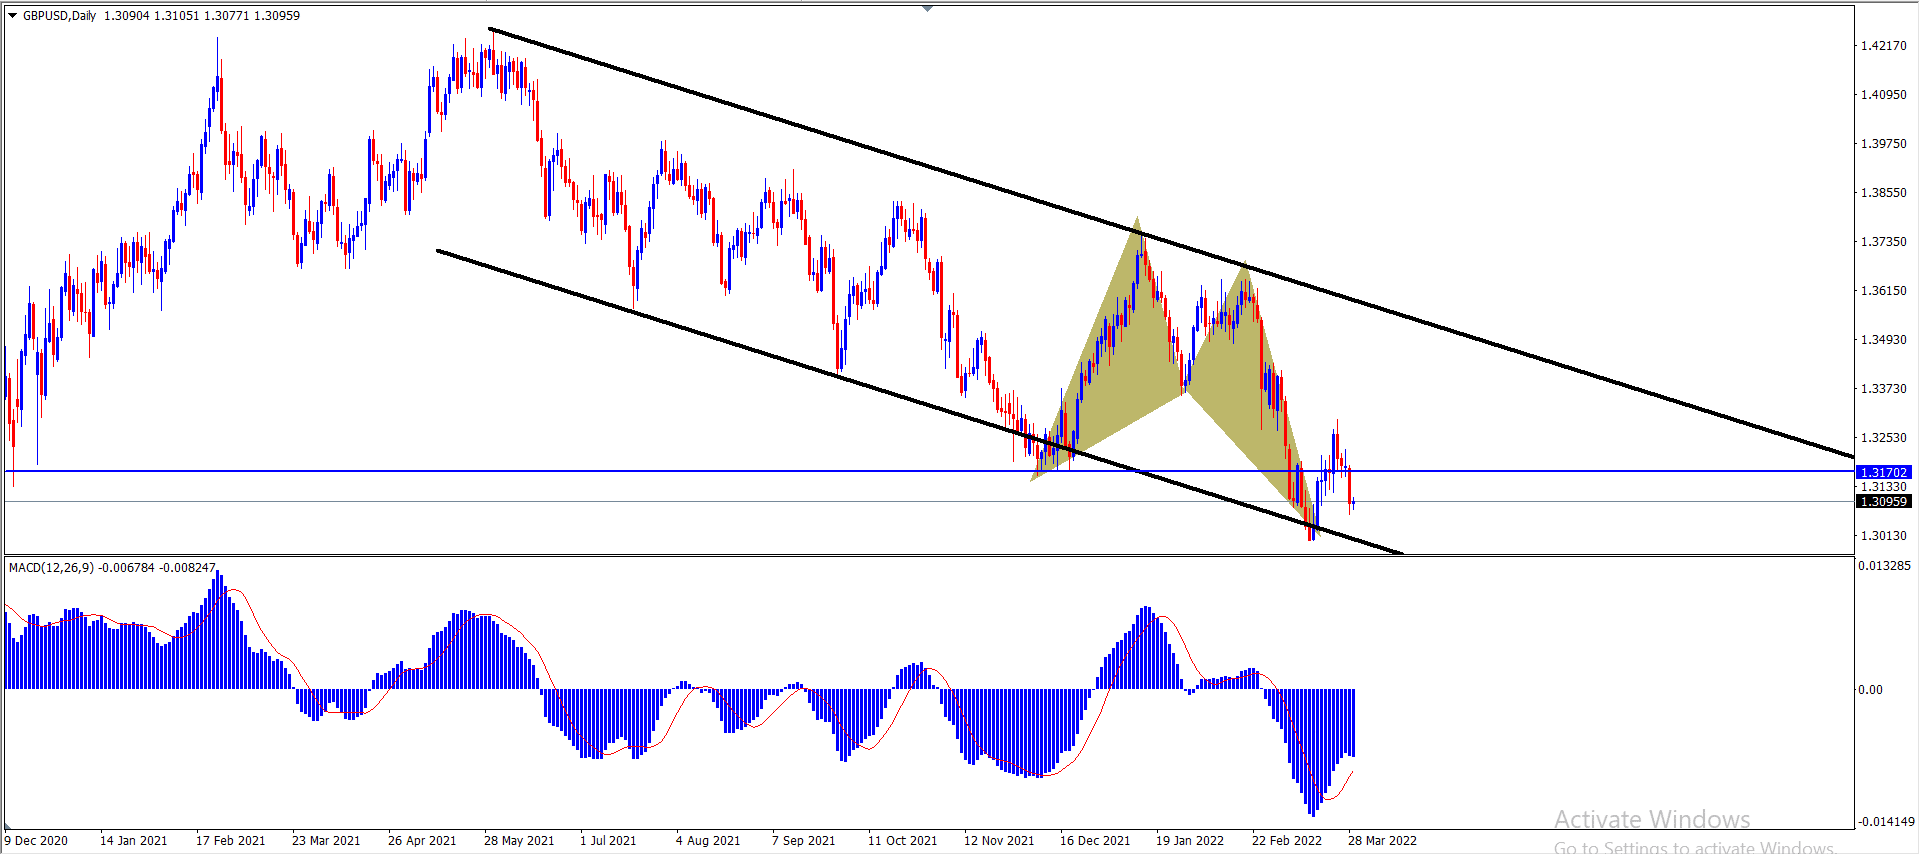Click the 1.33730 price axis label
The image size is (1920, 854).
tap(1883, 388)
